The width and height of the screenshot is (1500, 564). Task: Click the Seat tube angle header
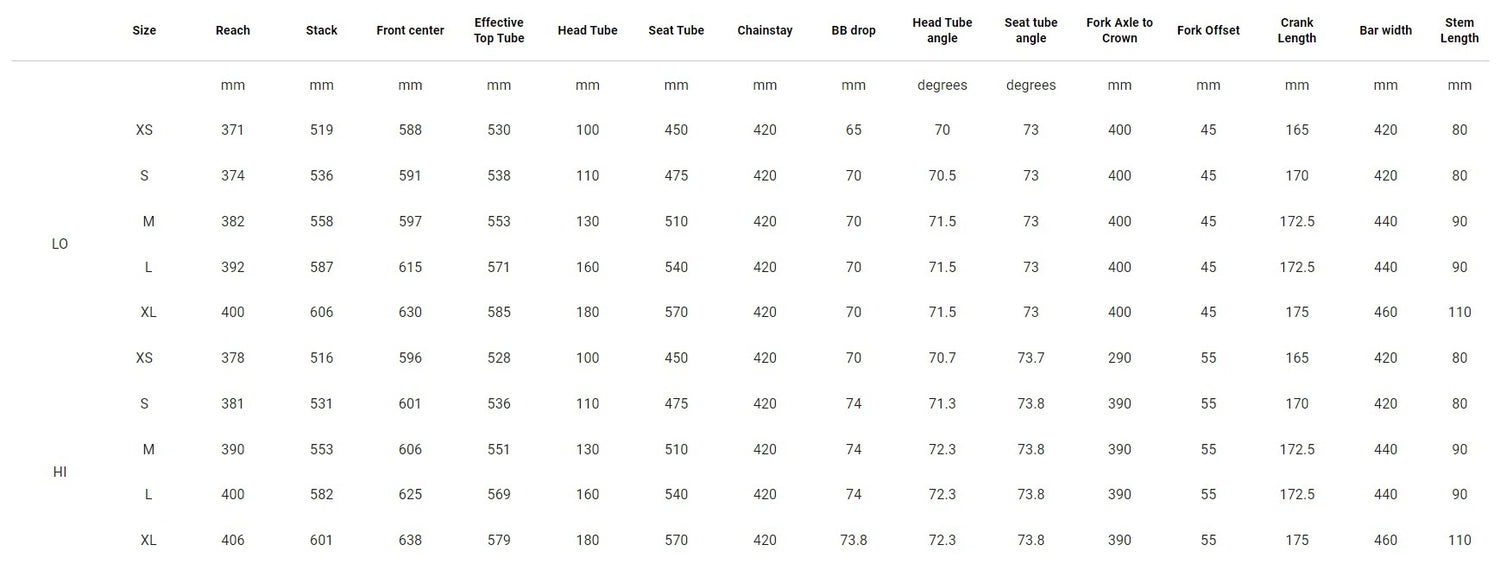[x=1031, y=31]
